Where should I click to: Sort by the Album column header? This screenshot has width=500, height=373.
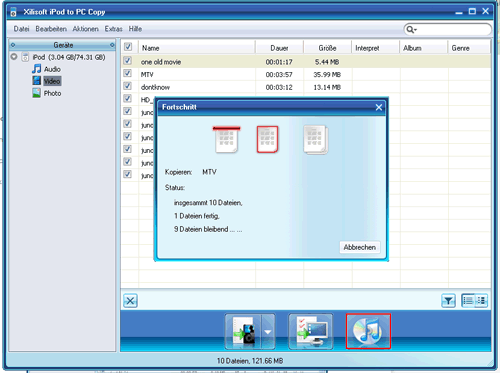pyautogui.click(x=423, y=48)
